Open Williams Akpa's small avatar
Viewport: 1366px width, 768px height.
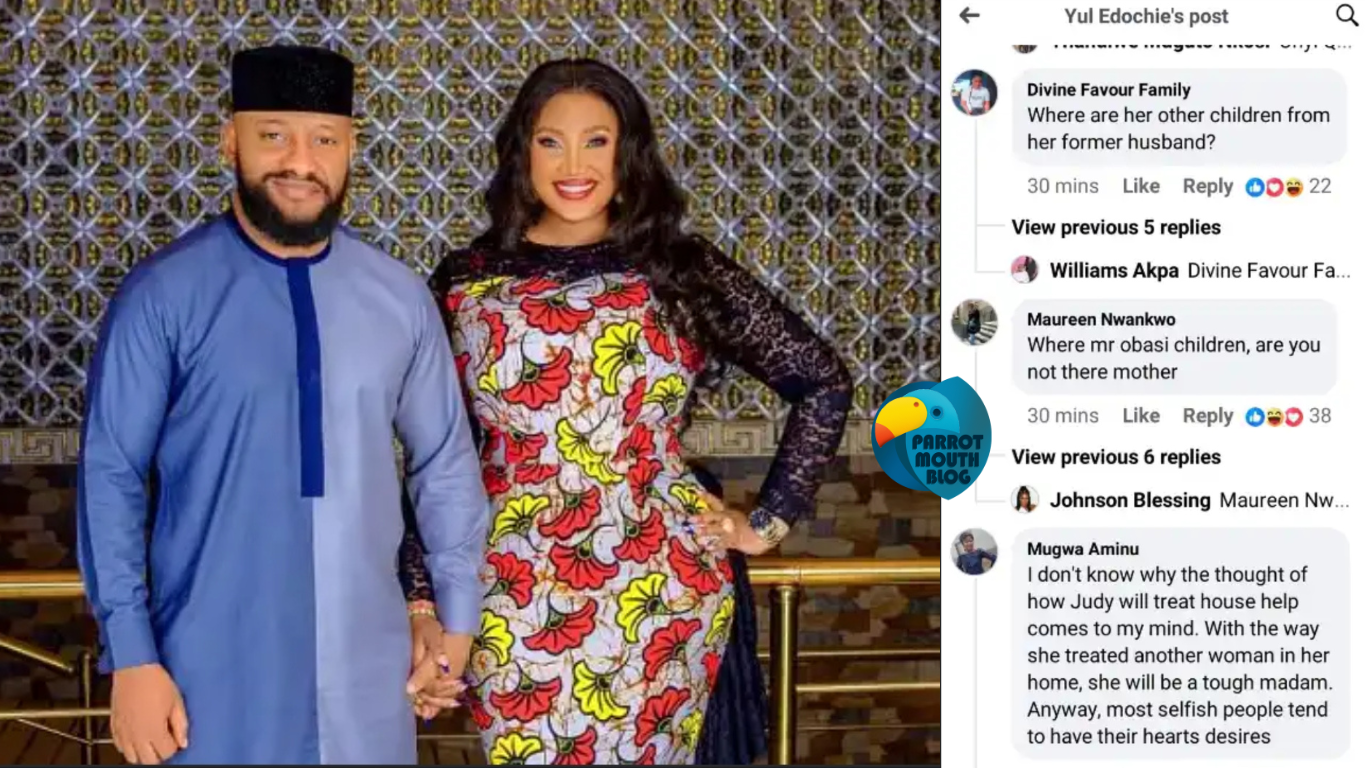(x=1024, y=270)
